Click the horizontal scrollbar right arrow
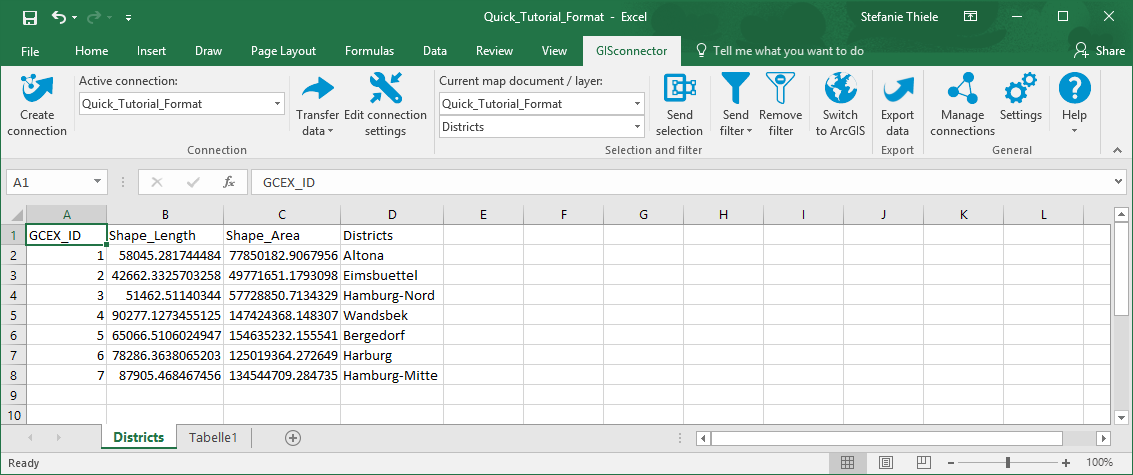Screen dimensions: 1133x475 [x=1103, y=438]
